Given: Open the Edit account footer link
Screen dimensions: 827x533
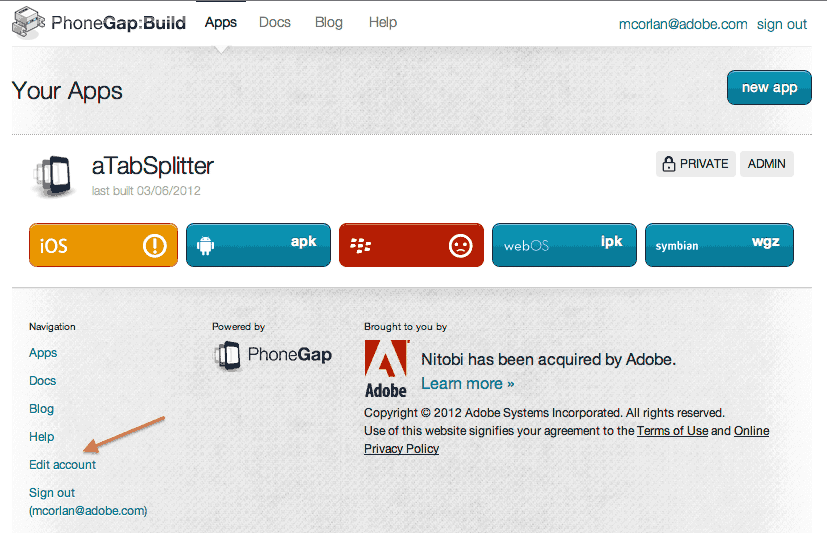Looking at the screenshot, I should [63, 465].
